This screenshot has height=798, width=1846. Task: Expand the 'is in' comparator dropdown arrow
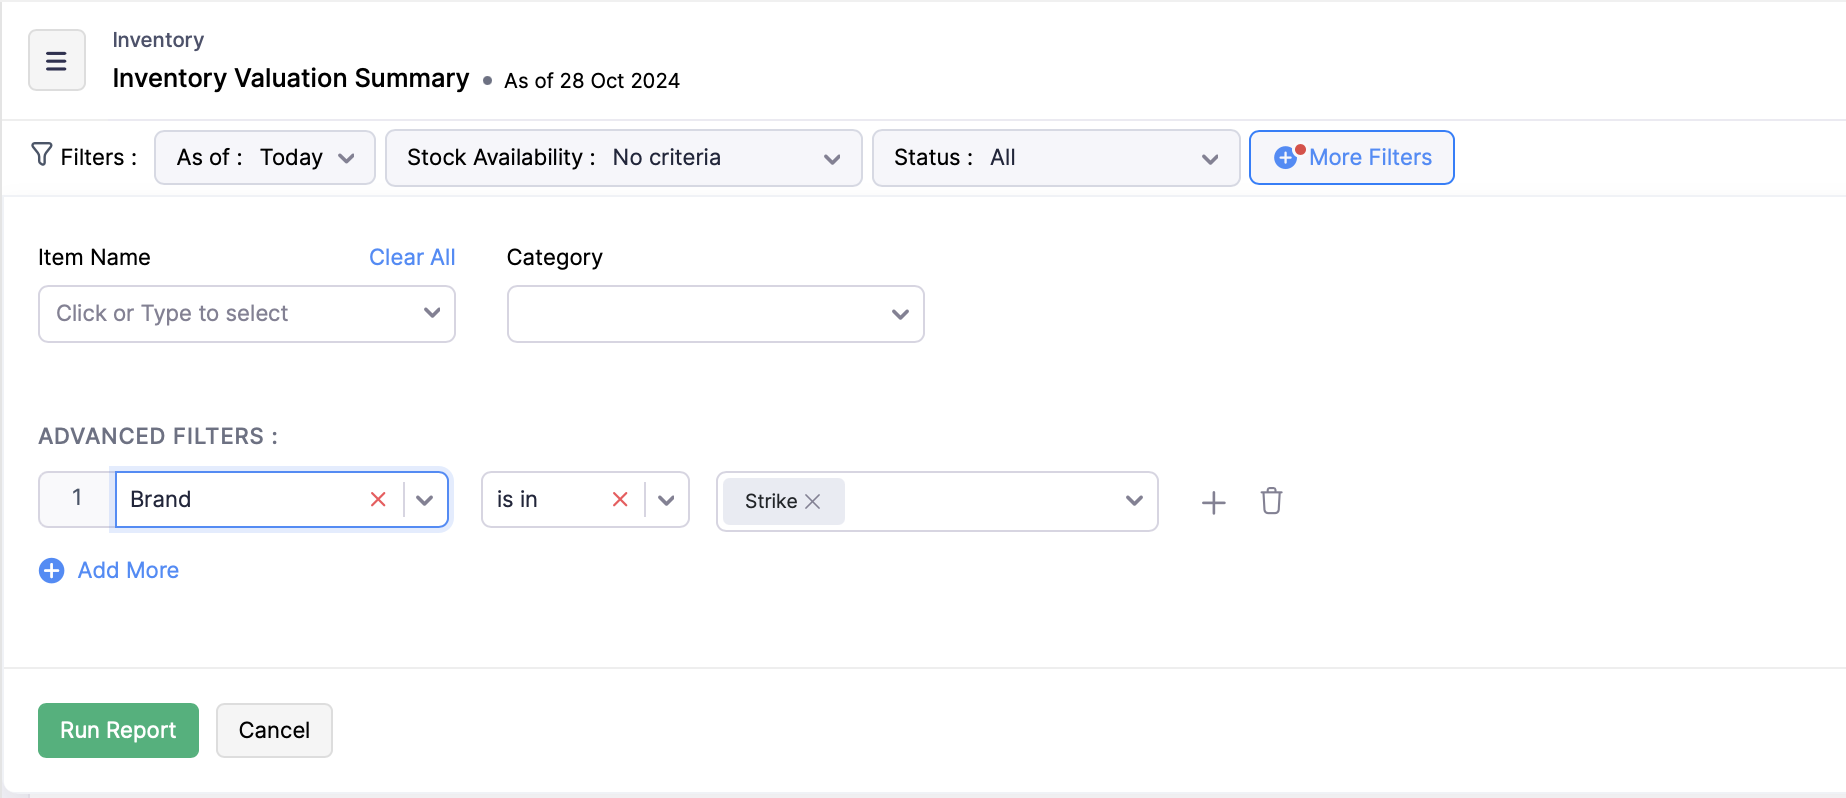point(666,500)
